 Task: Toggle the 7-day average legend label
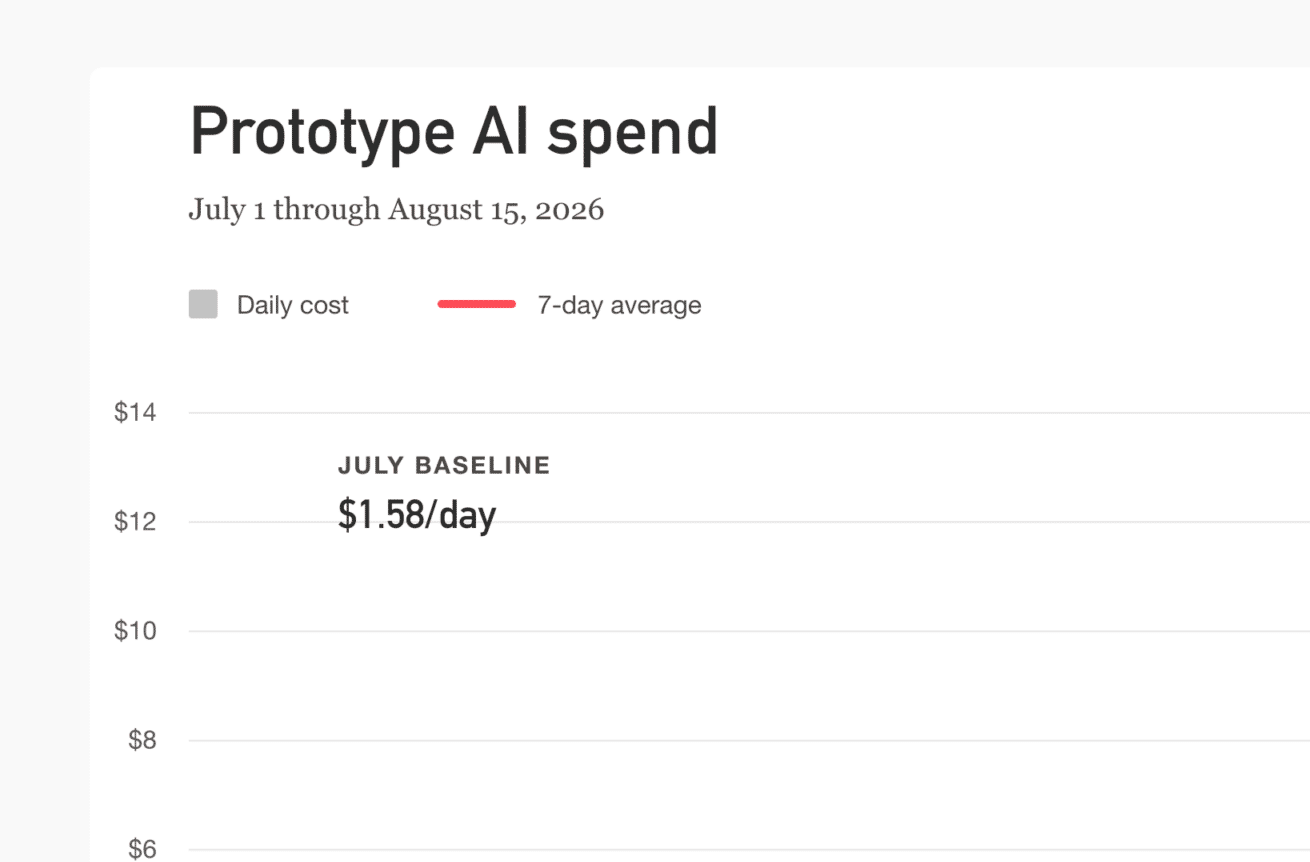coord(619,305)
